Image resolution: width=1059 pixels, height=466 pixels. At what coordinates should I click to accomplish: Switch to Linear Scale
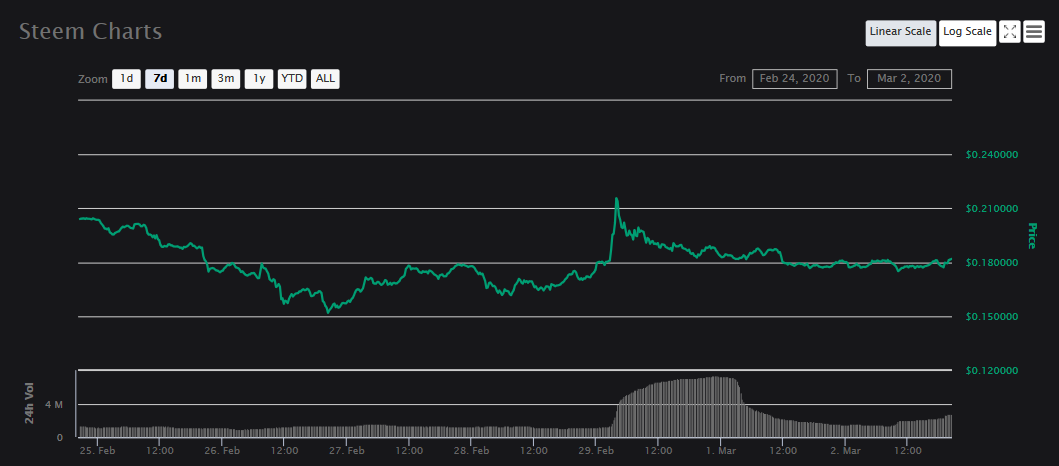click(901, 32)
